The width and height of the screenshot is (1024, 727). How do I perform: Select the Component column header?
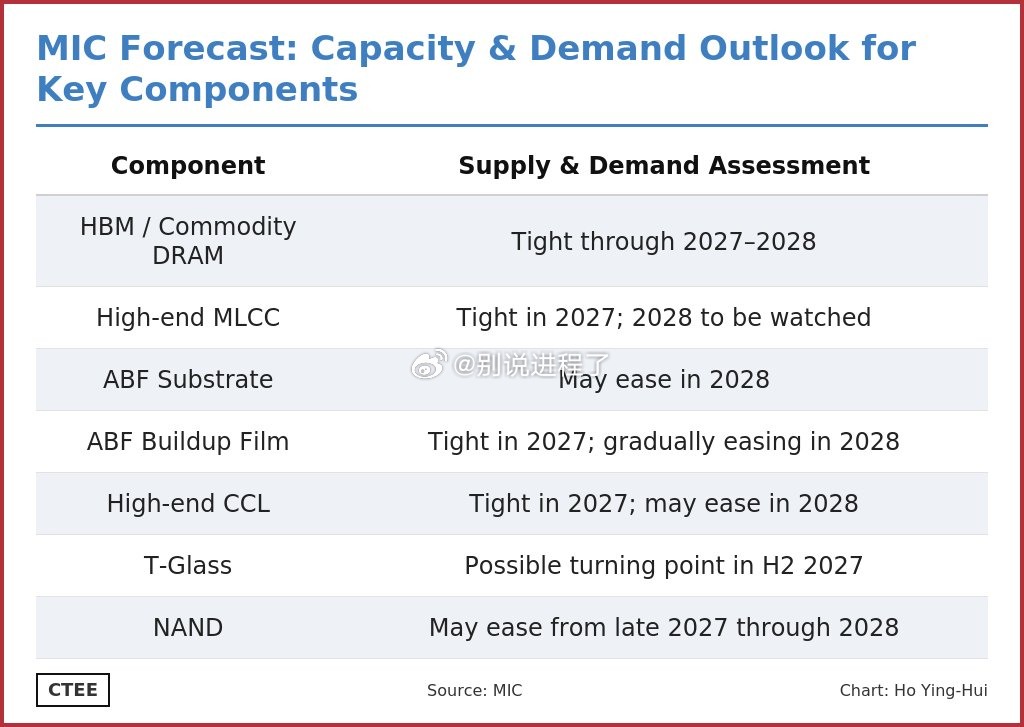pos(188,165)
